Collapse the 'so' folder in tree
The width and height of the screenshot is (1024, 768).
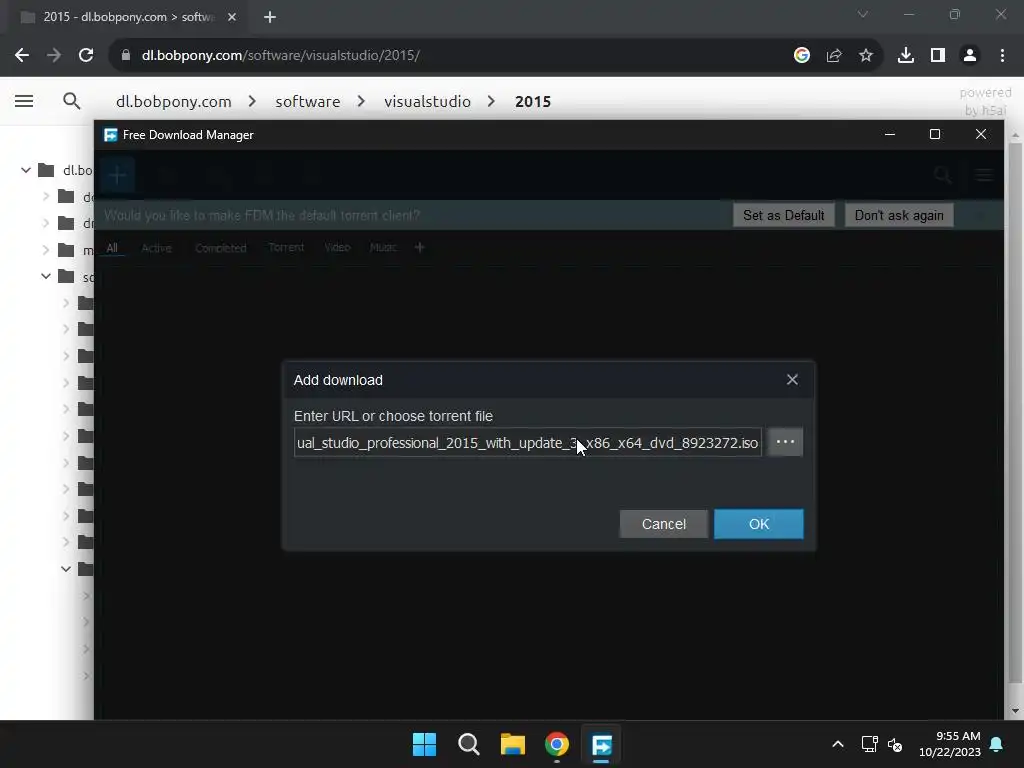tap(46, 276)
